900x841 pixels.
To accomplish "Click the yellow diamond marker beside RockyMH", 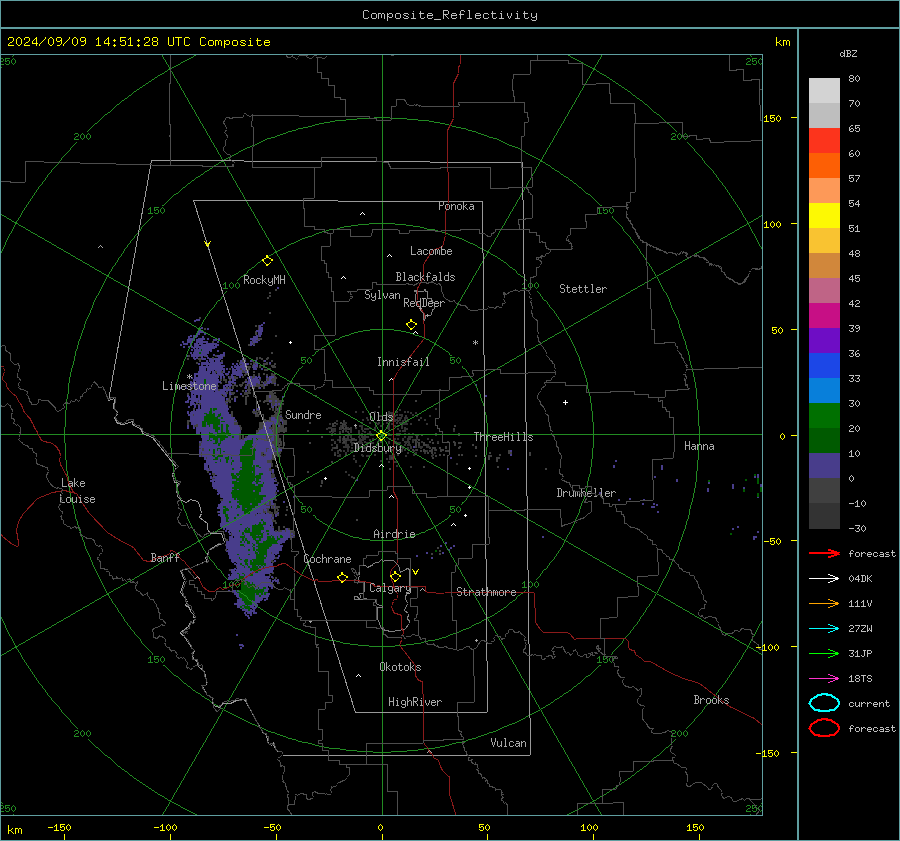I will pyautogui.click(x=267, y=261).
